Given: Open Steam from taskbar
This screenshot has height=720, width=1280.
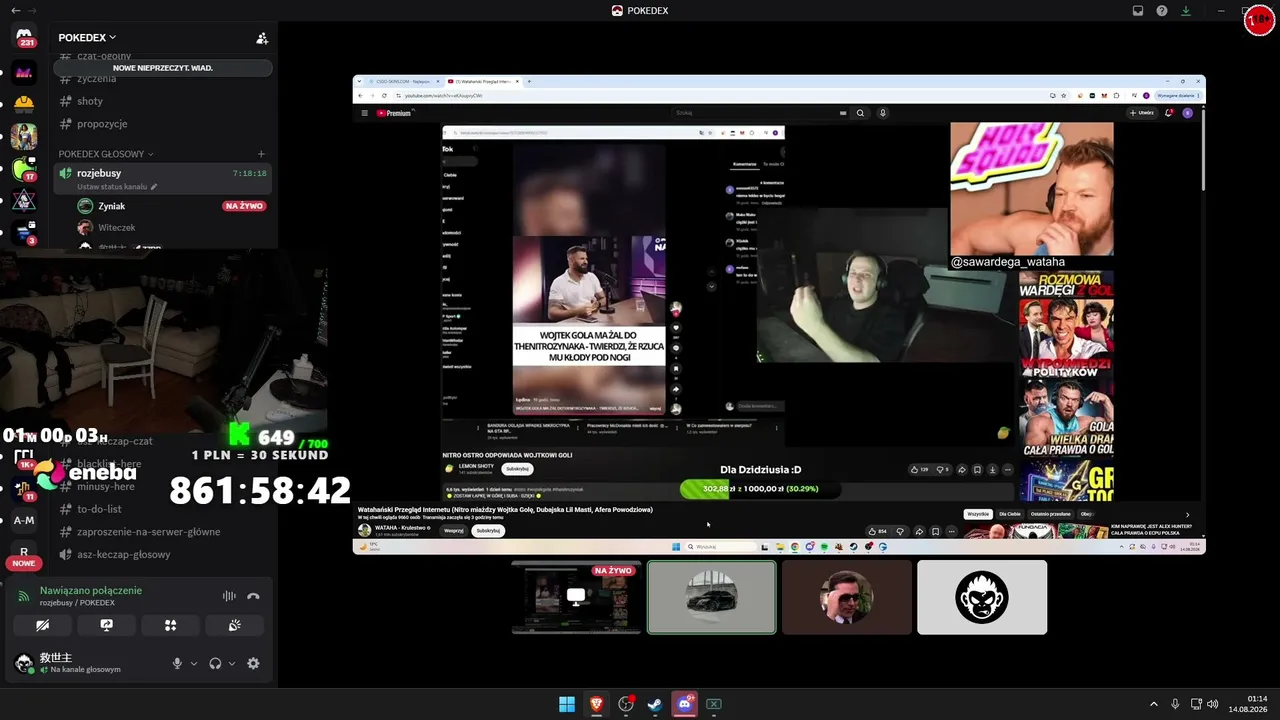Looking at the screenshot, I should click(655, 704).
